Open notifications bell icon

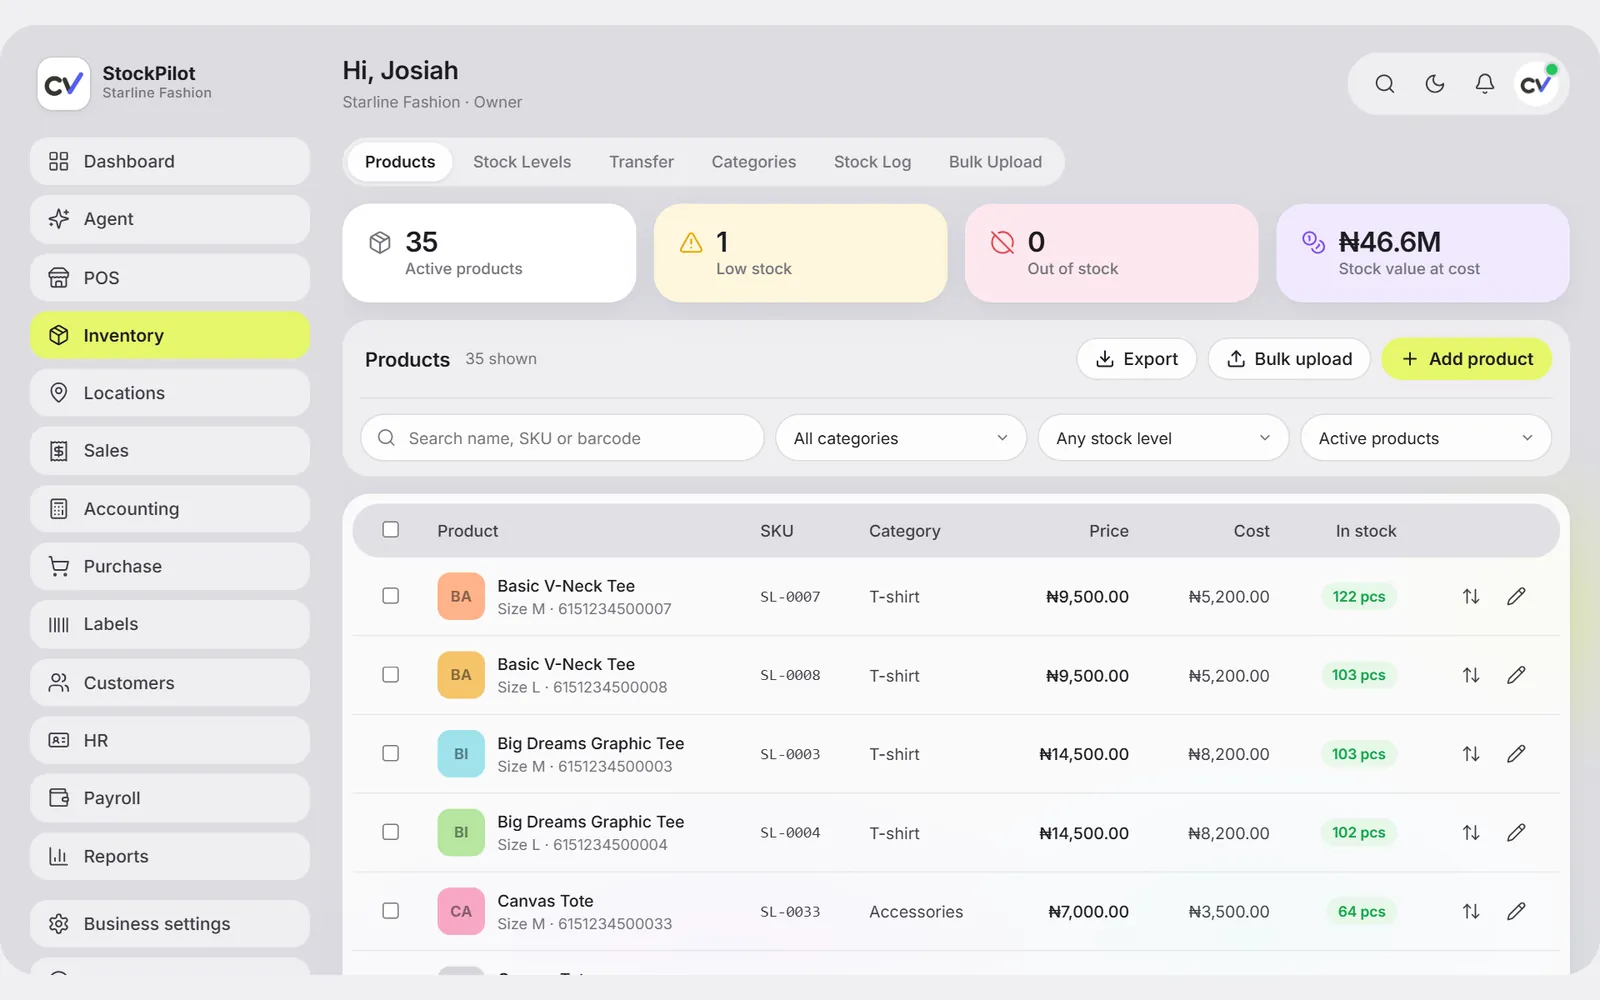1484,84
